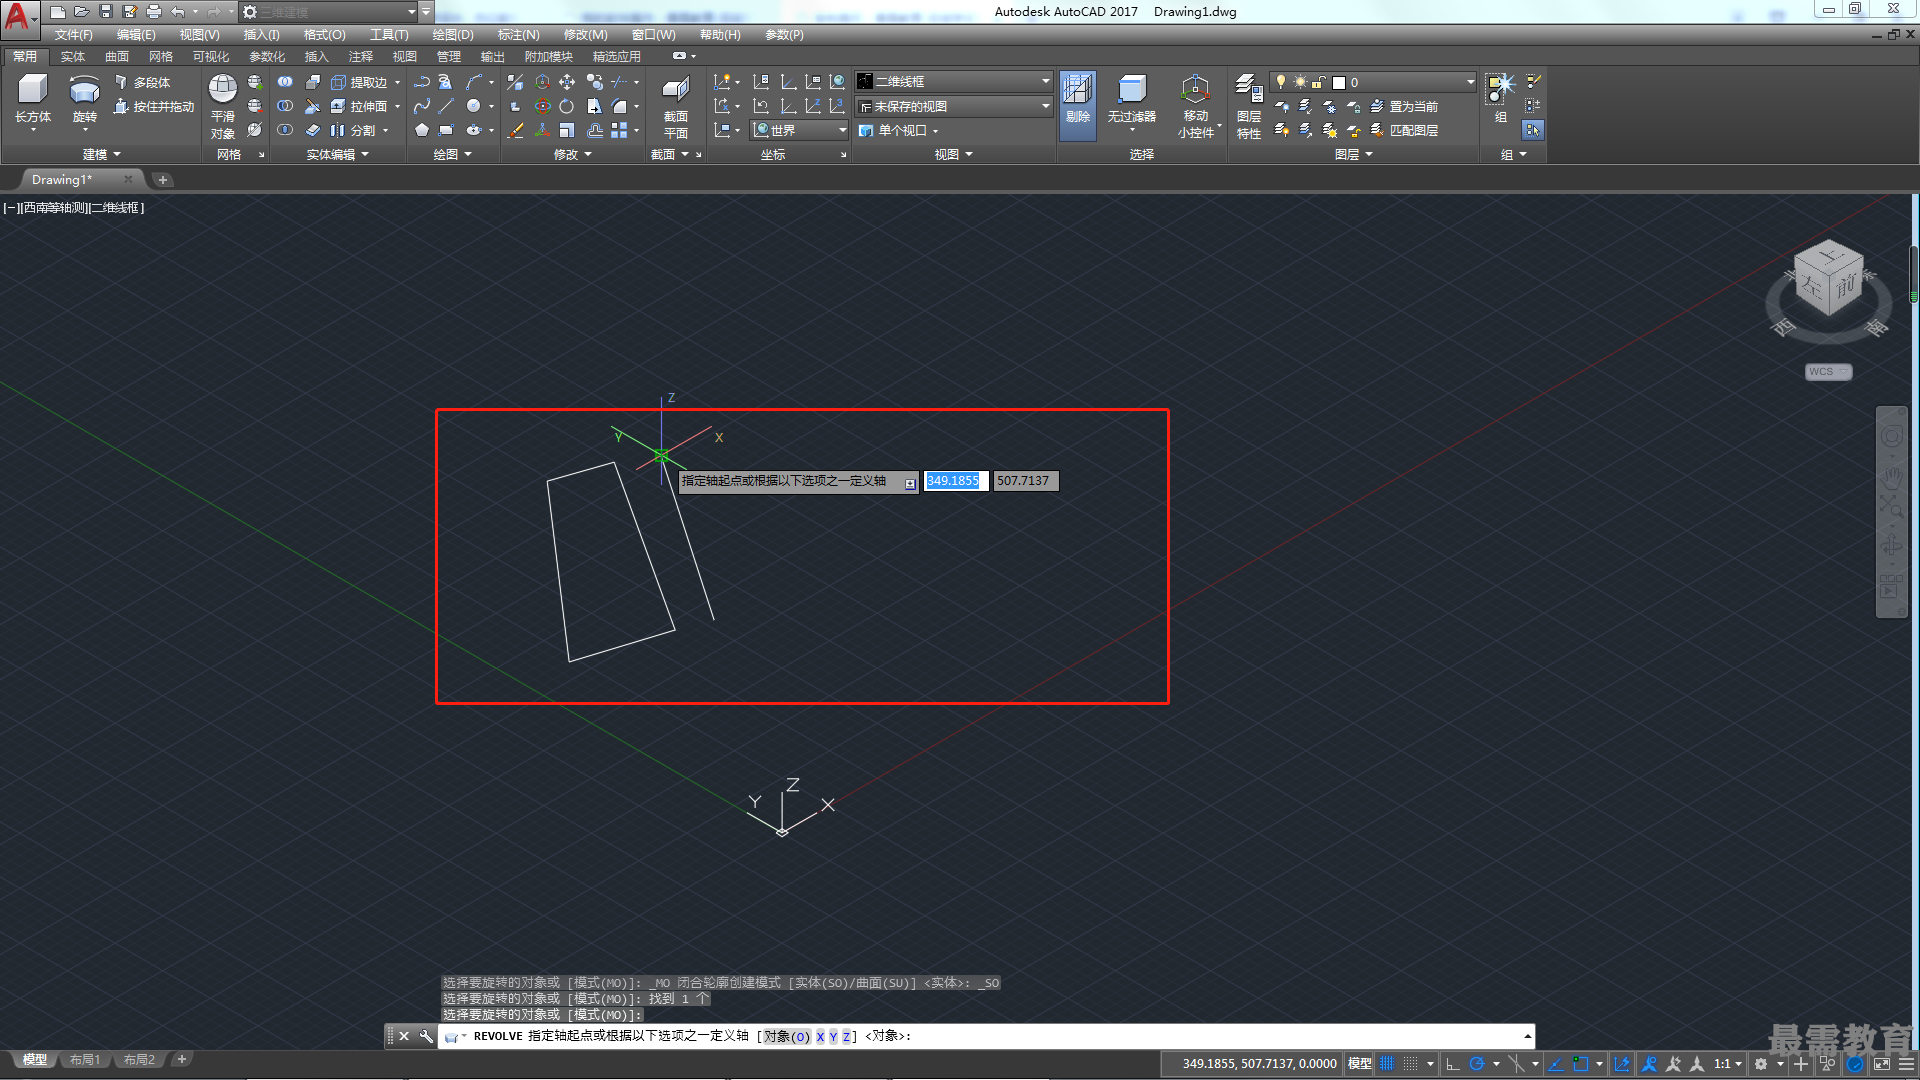Open the World (世界) UCS dropdown
1920x1080 pixels.
coord(799,130)
